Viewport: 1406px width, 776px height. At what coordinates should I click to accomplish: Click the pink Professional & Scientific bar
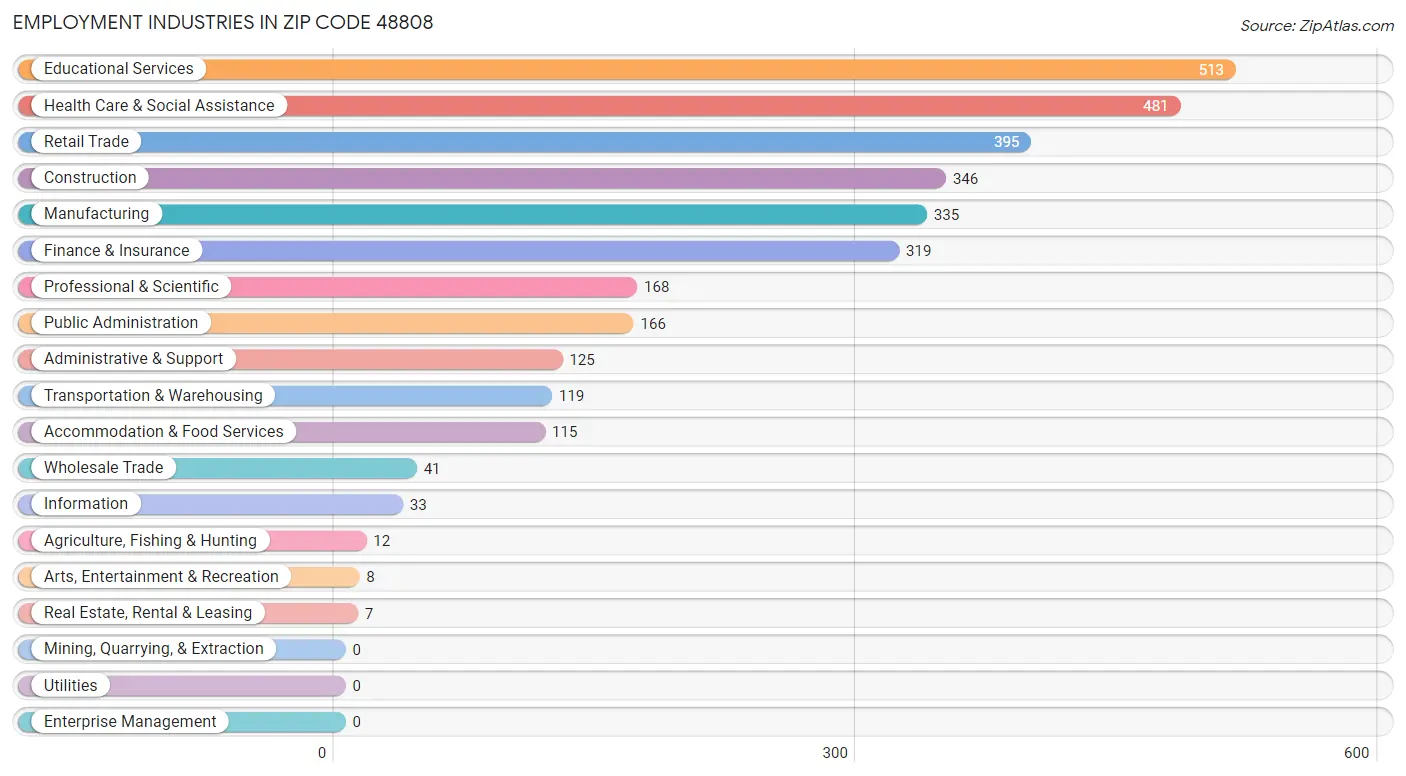coord(327,287)
